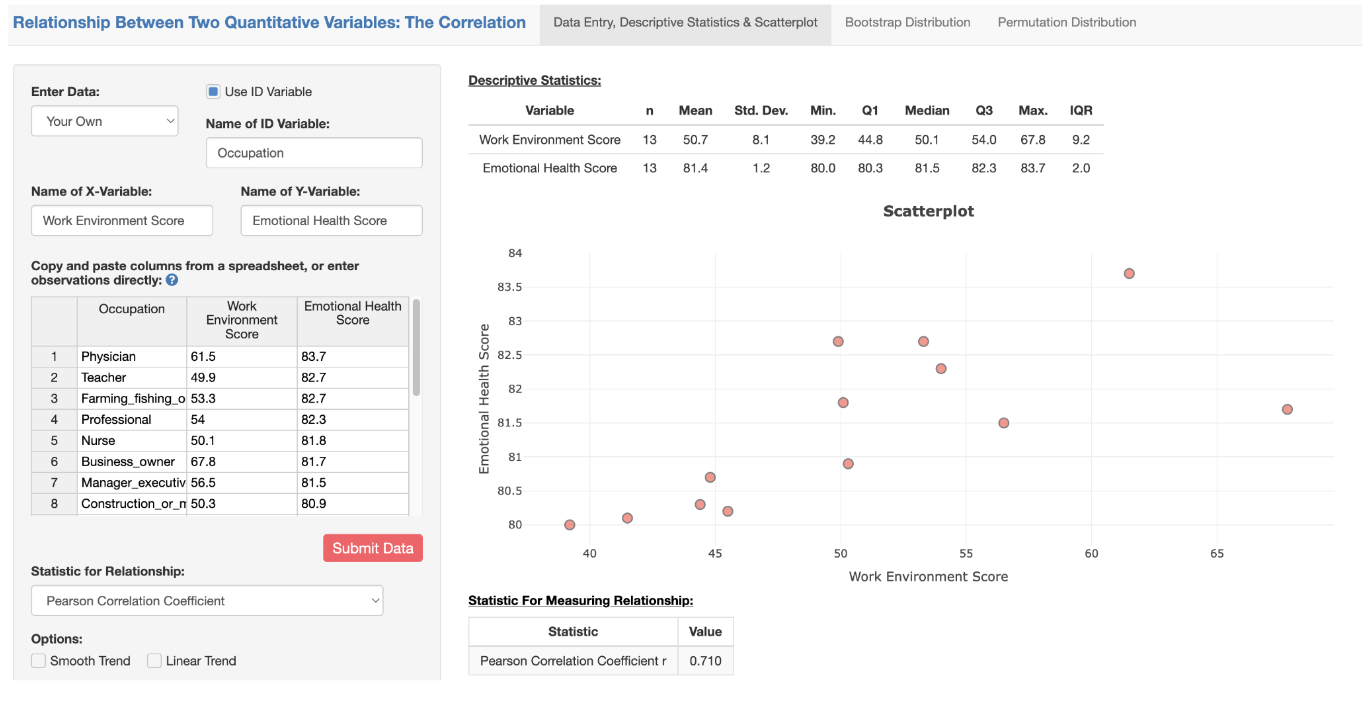This screenshot has height=708, width=1368.
Task: Enable the Linear Trend option
Action: click(154, 660)
